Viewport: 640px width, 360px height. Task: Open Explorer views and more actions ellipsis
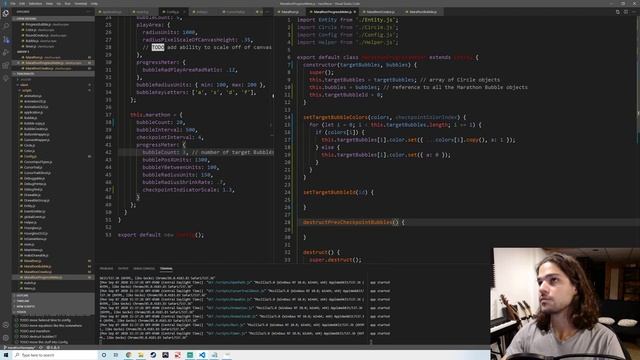89,12
